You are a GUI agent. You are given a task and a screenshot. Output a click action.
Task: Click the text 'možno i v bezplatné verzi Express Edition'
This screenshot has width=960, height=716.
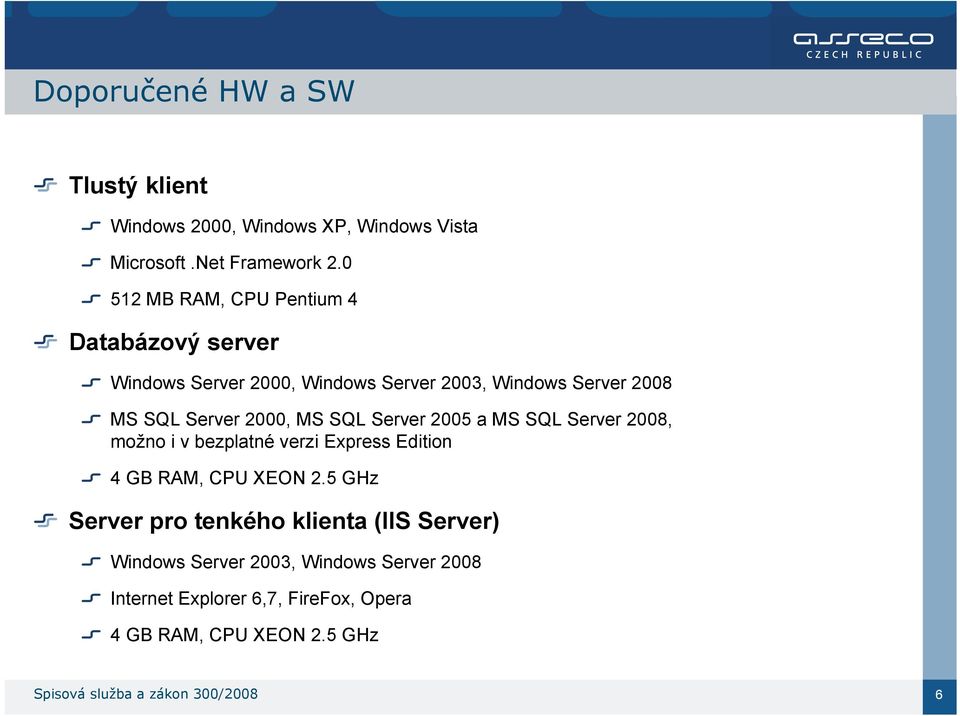pos(281,442)
